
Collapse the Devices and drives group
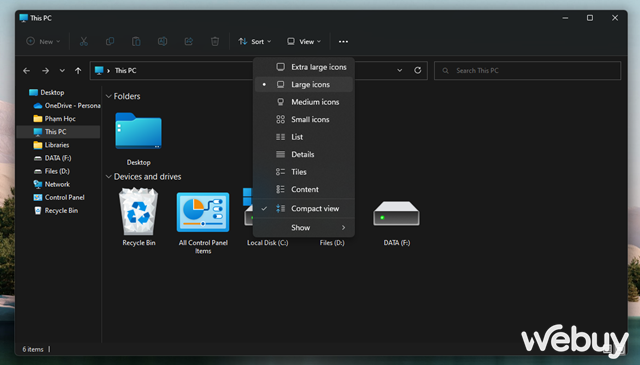tap(109, 177)
